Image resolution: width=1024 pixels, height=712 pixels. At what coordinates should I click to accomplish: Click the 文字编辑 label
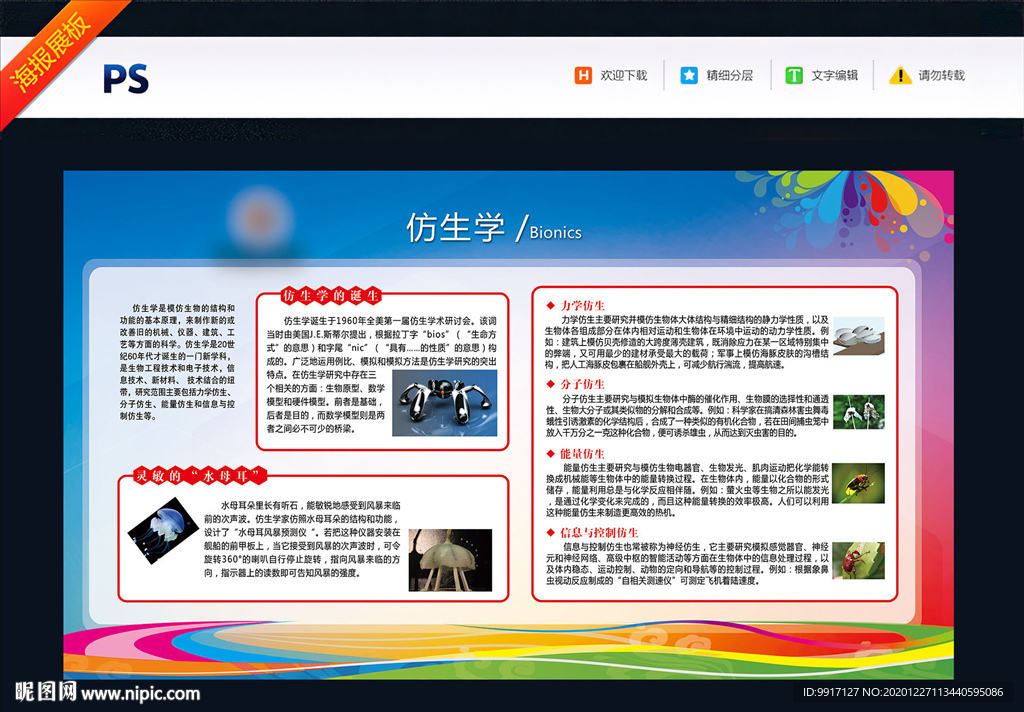(835, 76)
